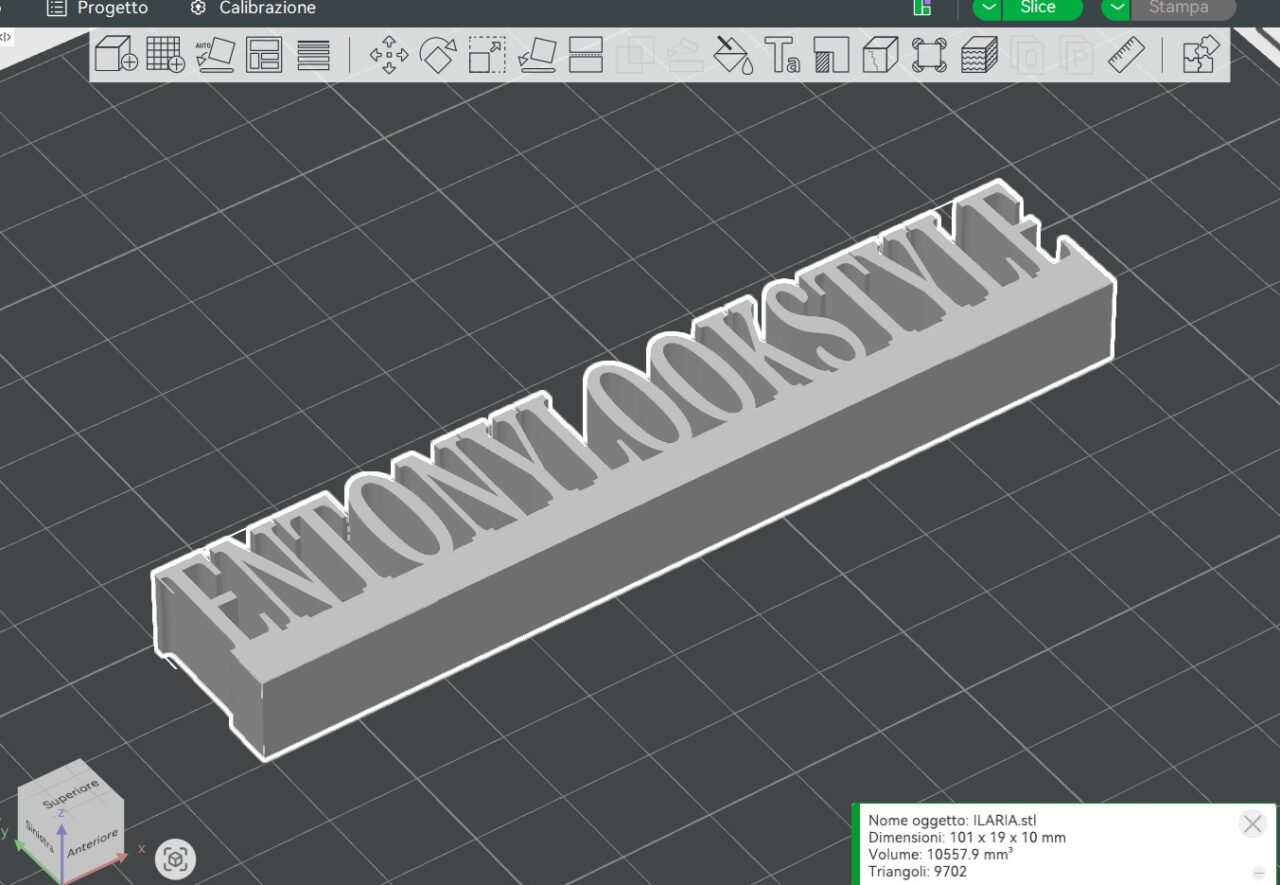Run Auto orient on the model

pos(215,54)
